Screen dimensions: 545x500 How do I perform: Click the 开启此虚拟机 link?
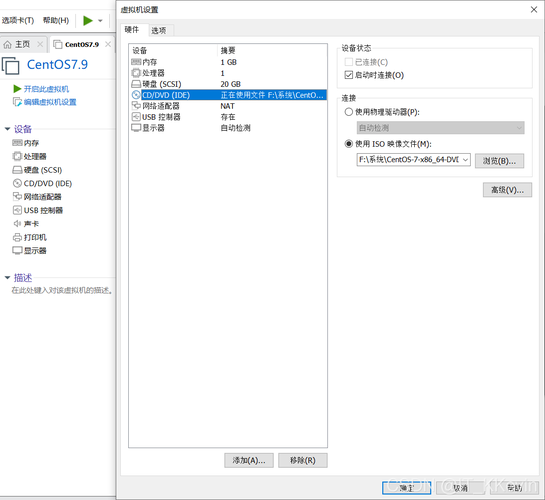click(46, 89)
